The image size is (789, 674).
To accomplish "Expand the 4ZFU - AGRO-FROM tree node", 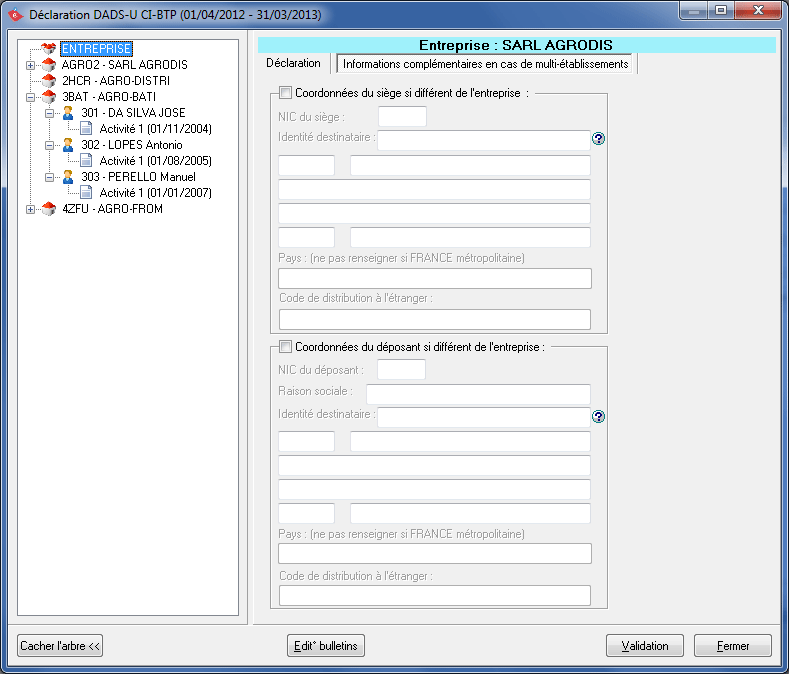I will pos(30,209).
